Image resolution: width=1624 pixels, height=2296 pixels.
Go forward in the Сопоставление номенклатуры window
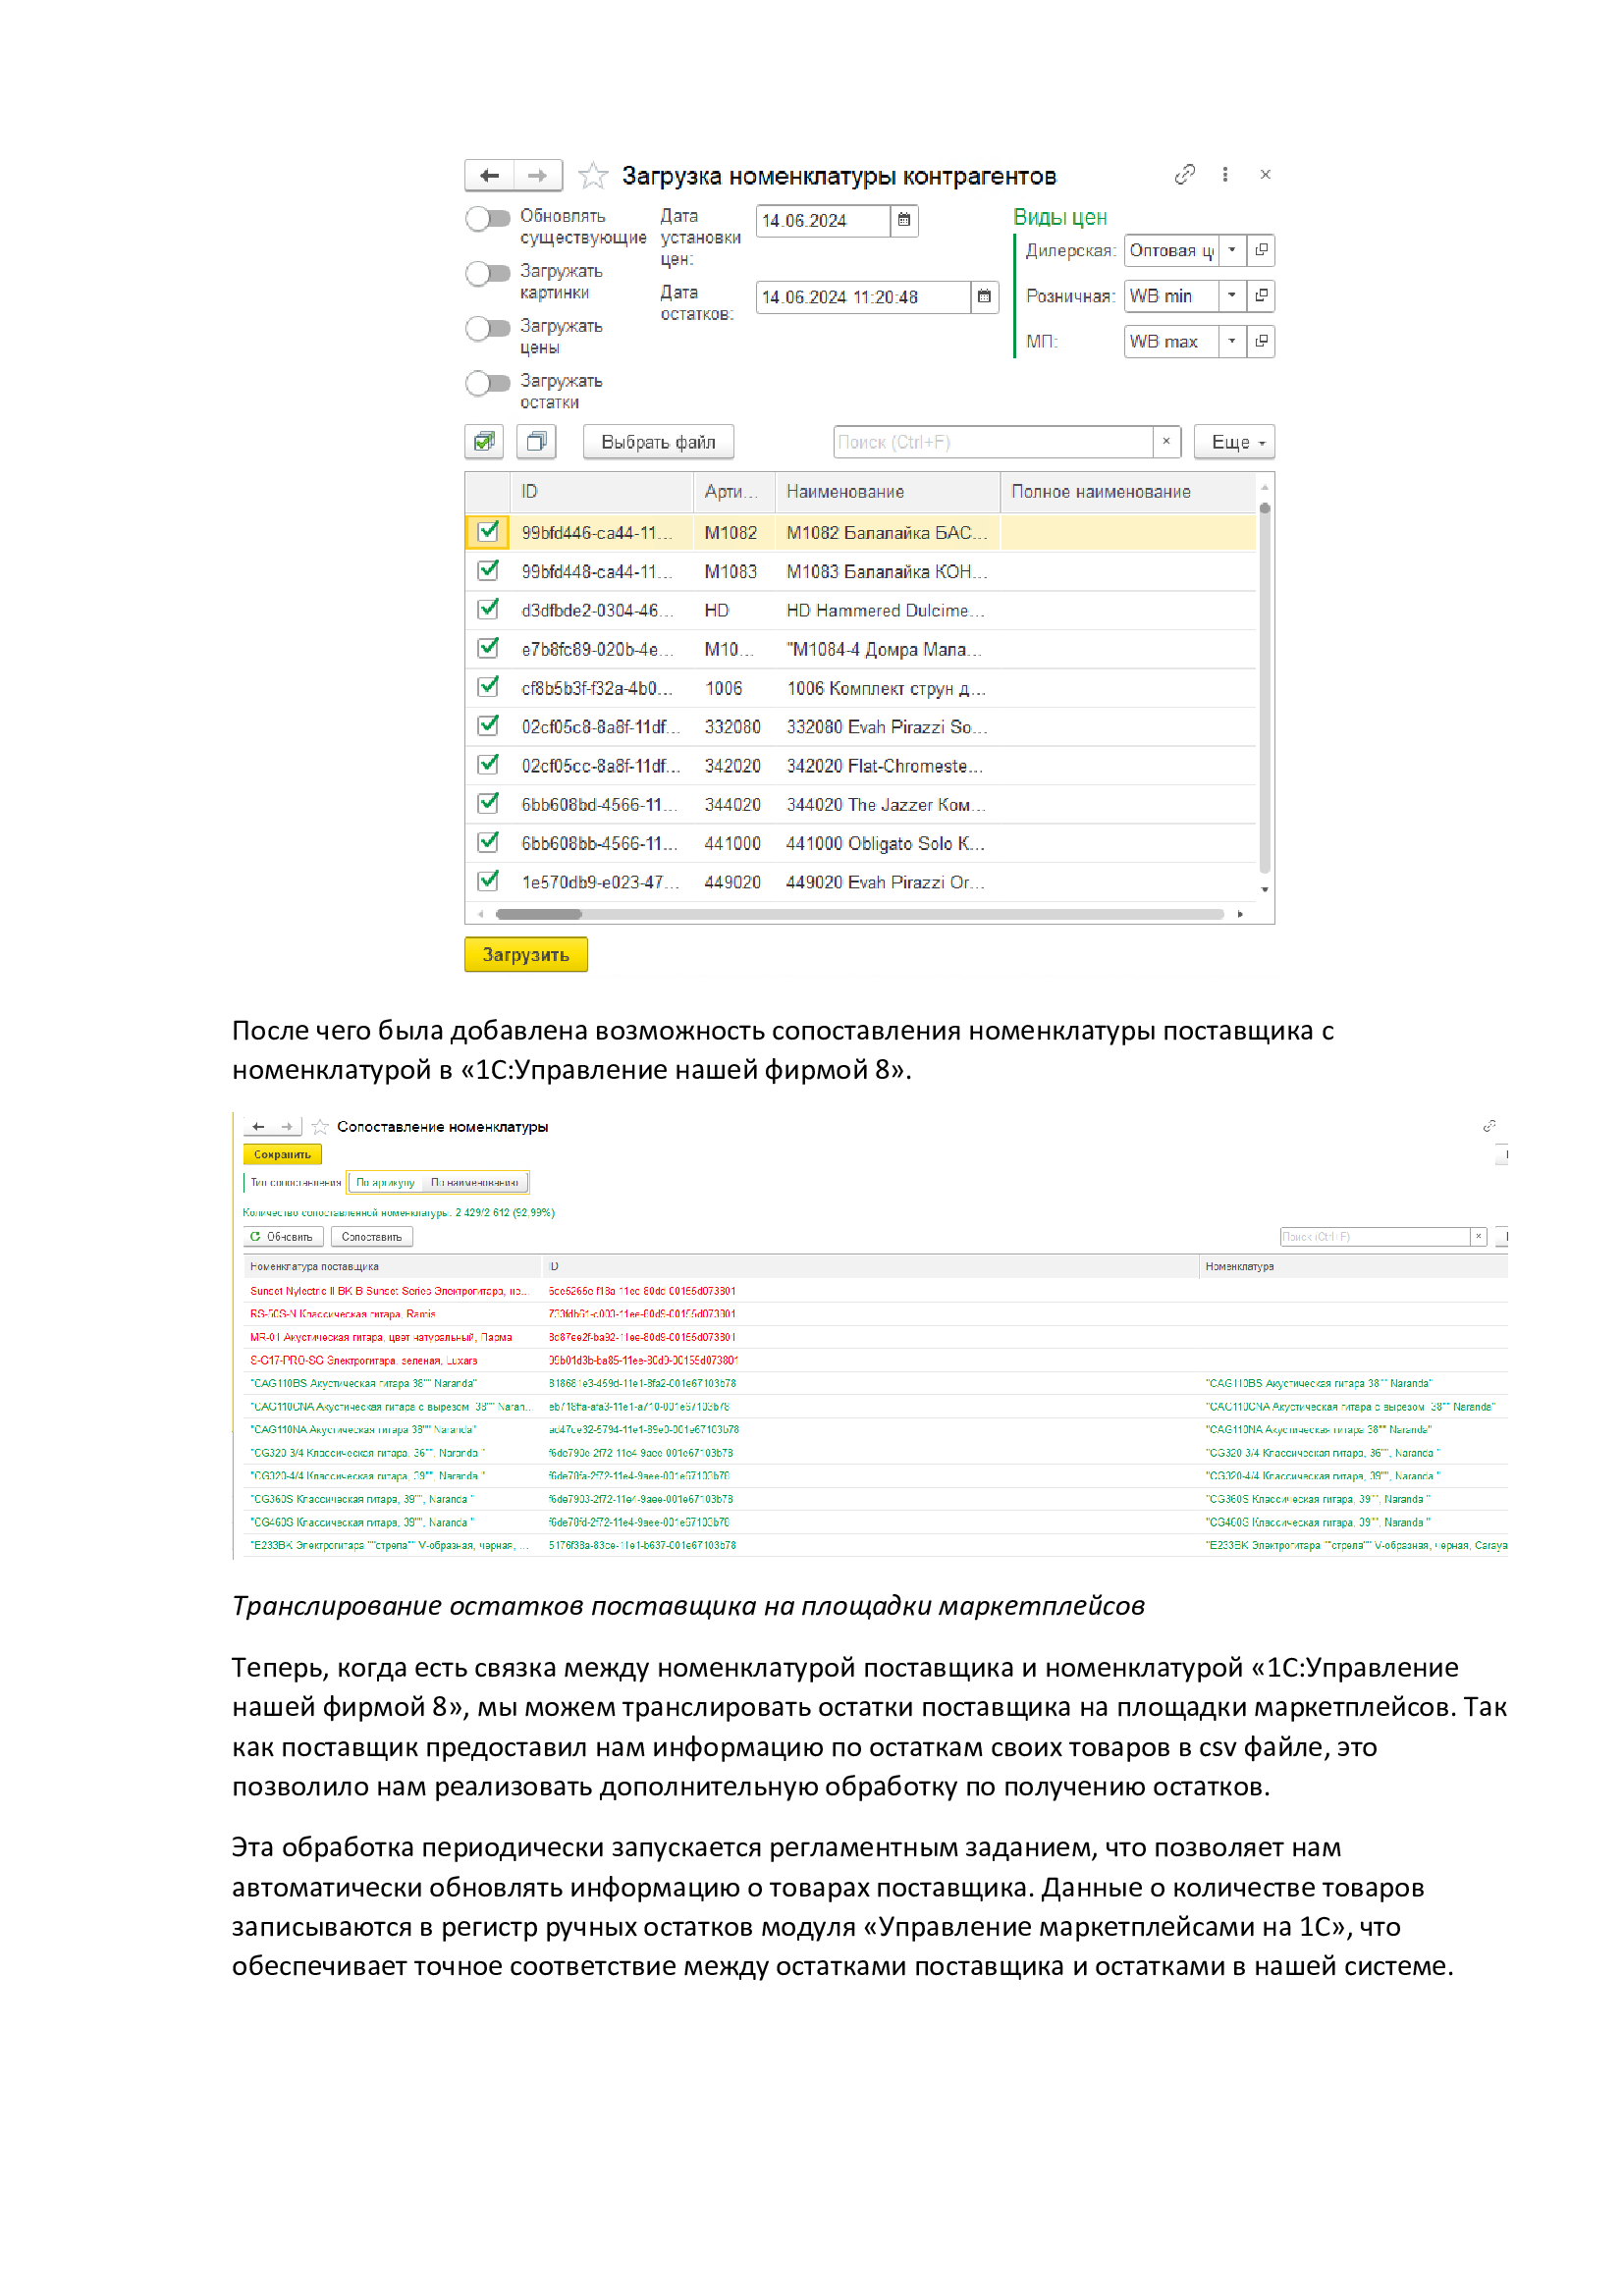pyautogui.click(x=287, y=1127)
